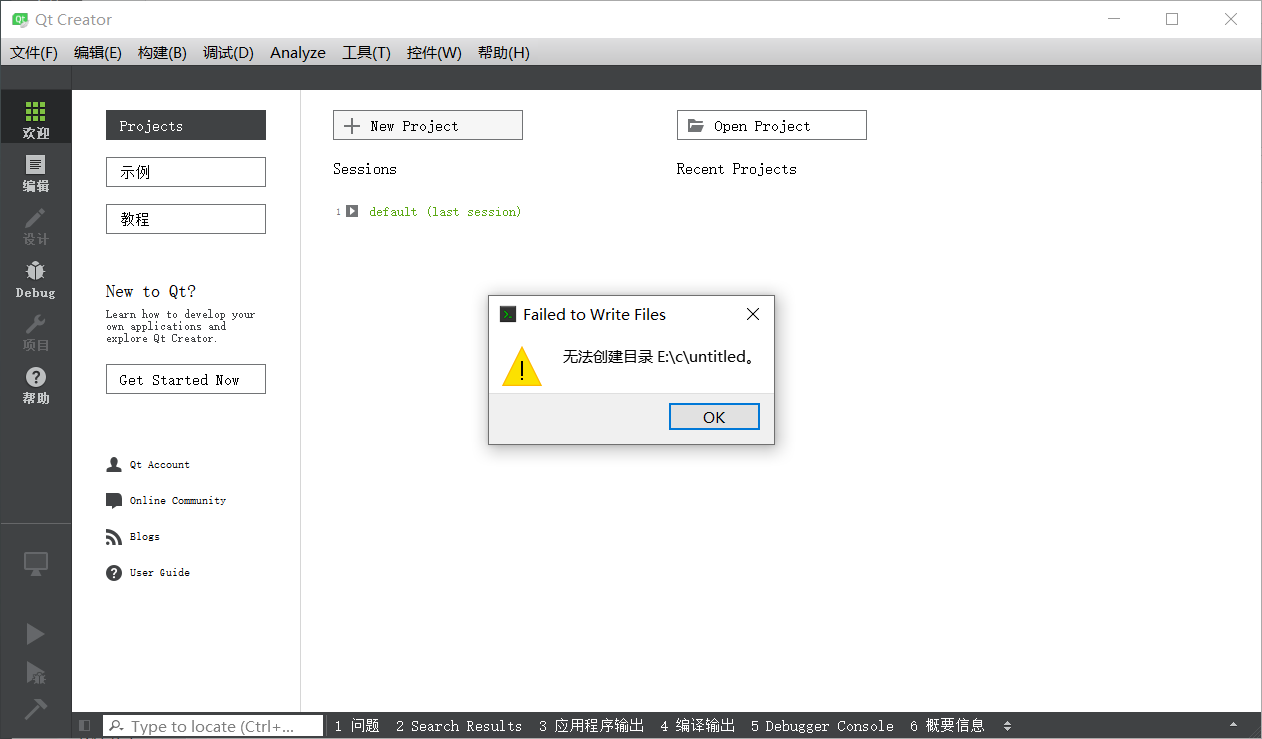Switch to the 欢迎 Welcome mode
Viewport: 1262px width, 739px height.
[x=36, y=118]
